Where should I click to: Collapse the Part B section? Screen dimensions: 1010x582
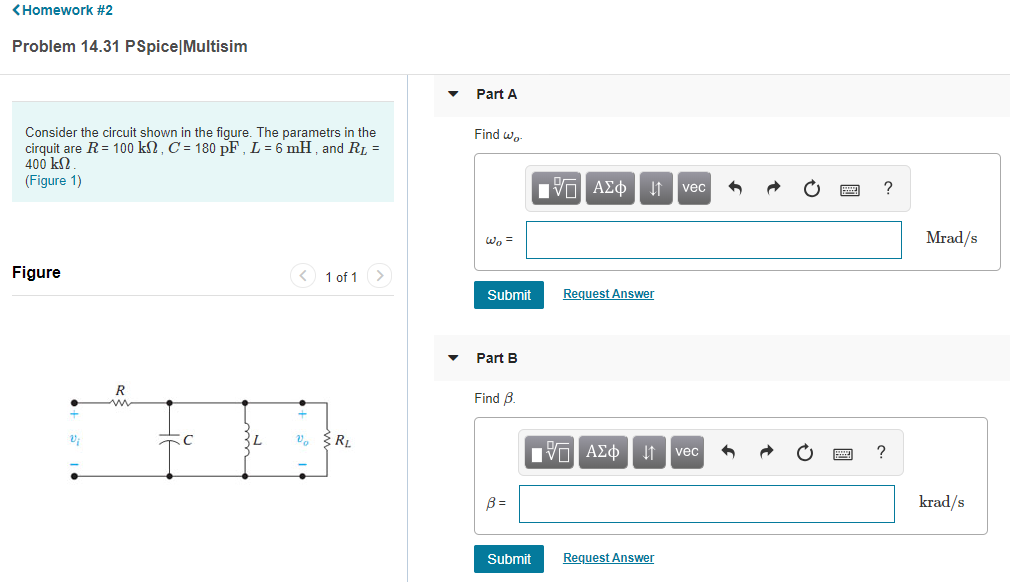pos(453,357)
